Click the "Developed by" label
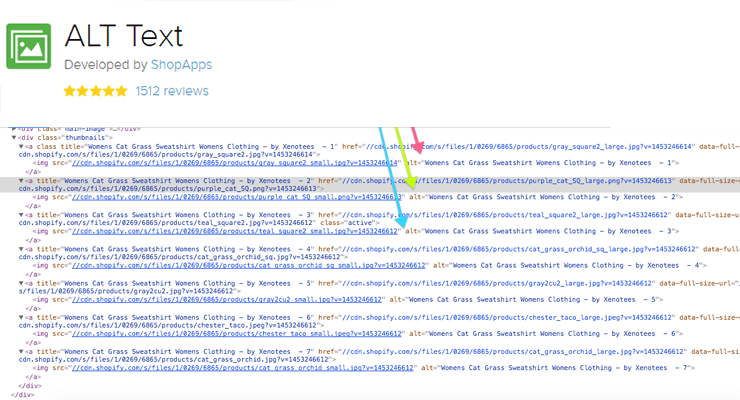 coord(106,65)
